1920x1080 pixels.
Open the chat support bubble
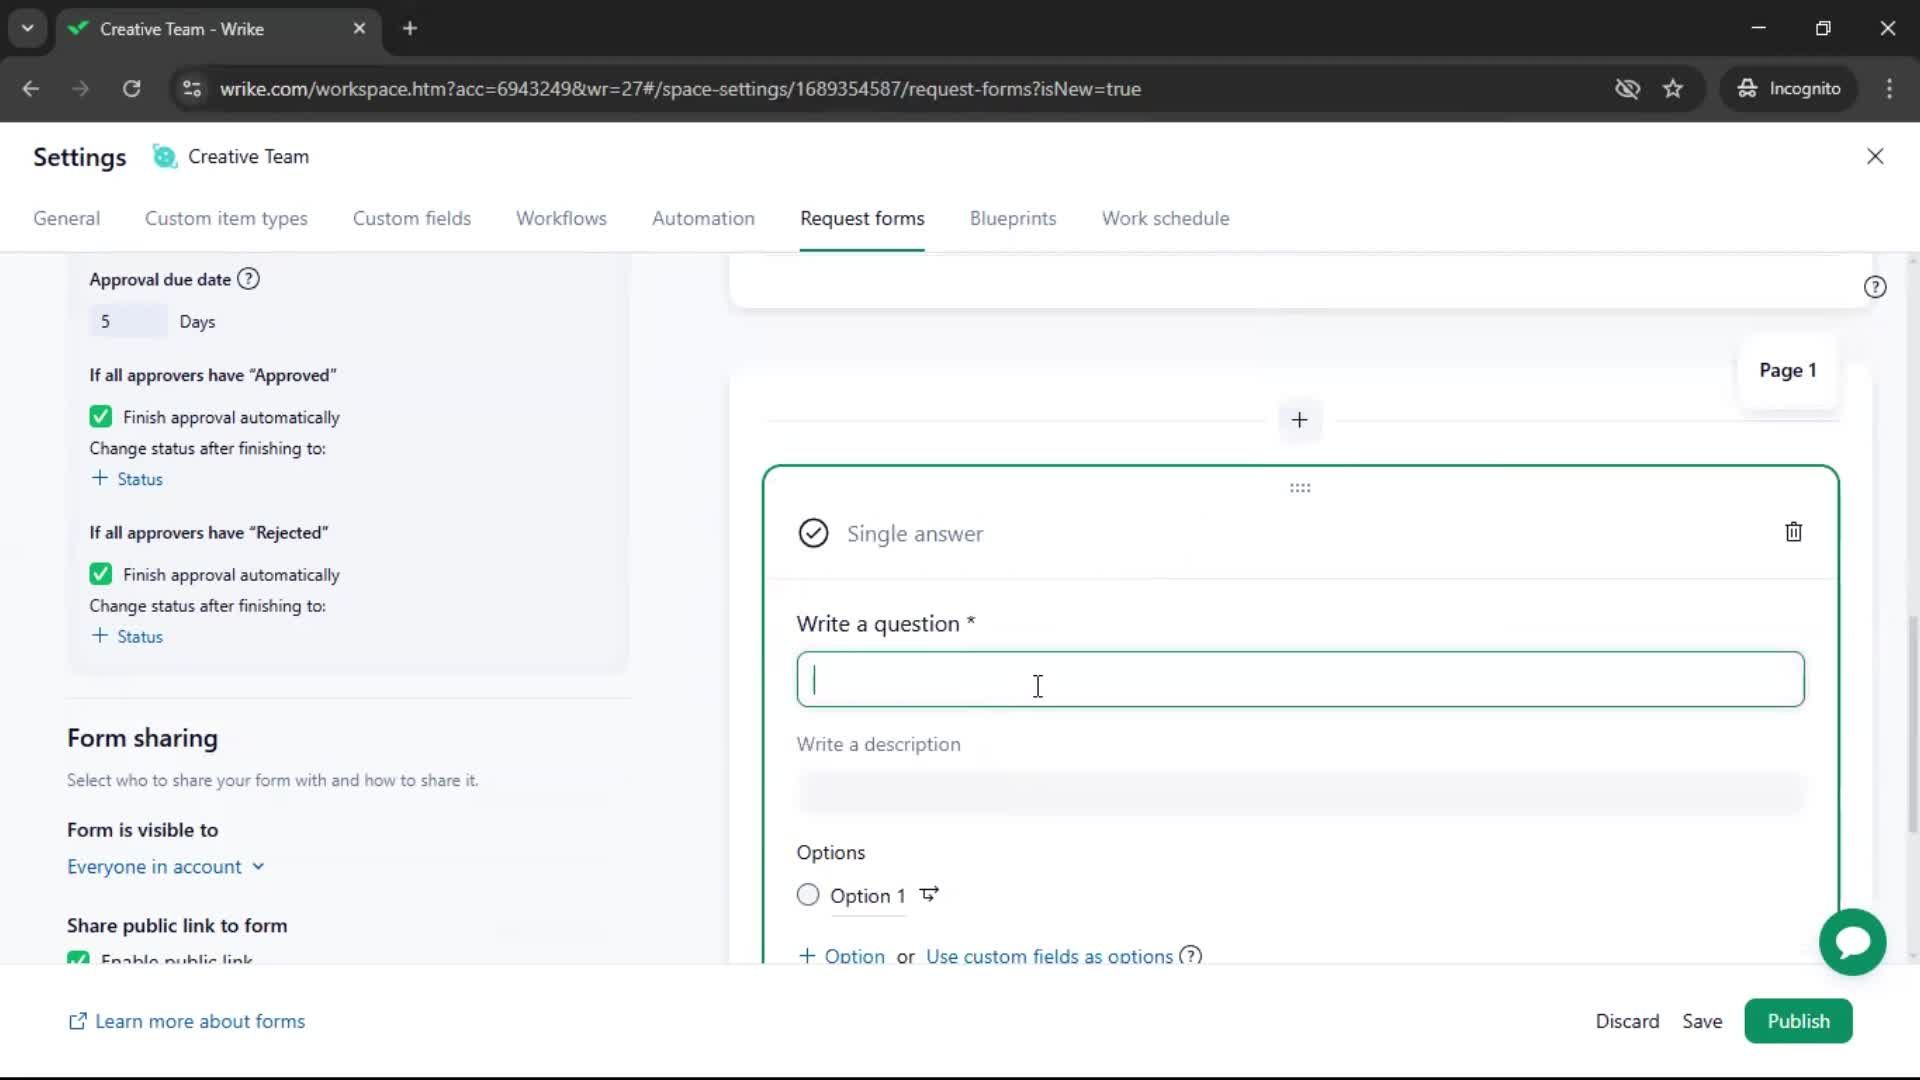1852,942
